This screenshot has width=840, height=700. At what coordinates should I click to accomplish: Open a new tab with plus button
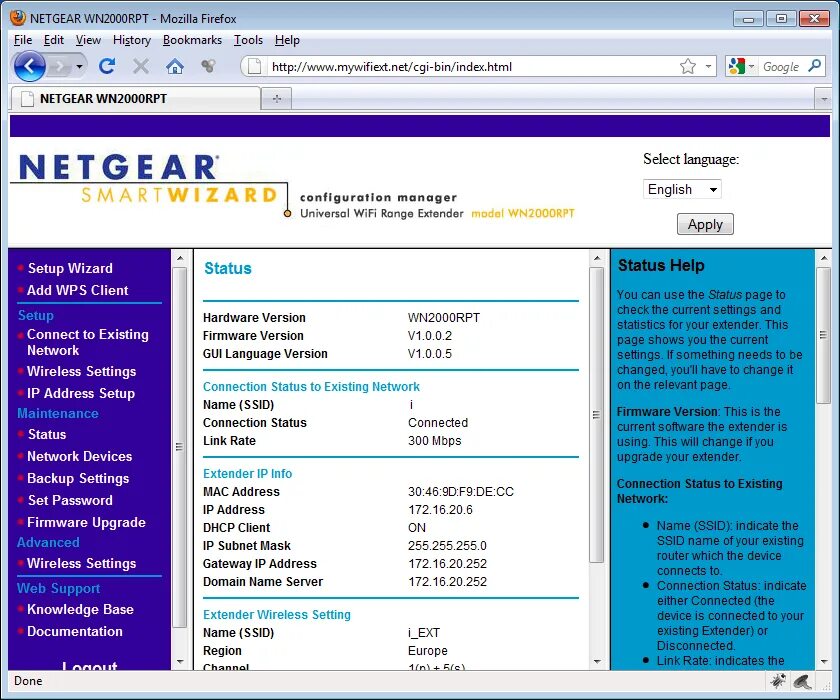click(277, 99)
